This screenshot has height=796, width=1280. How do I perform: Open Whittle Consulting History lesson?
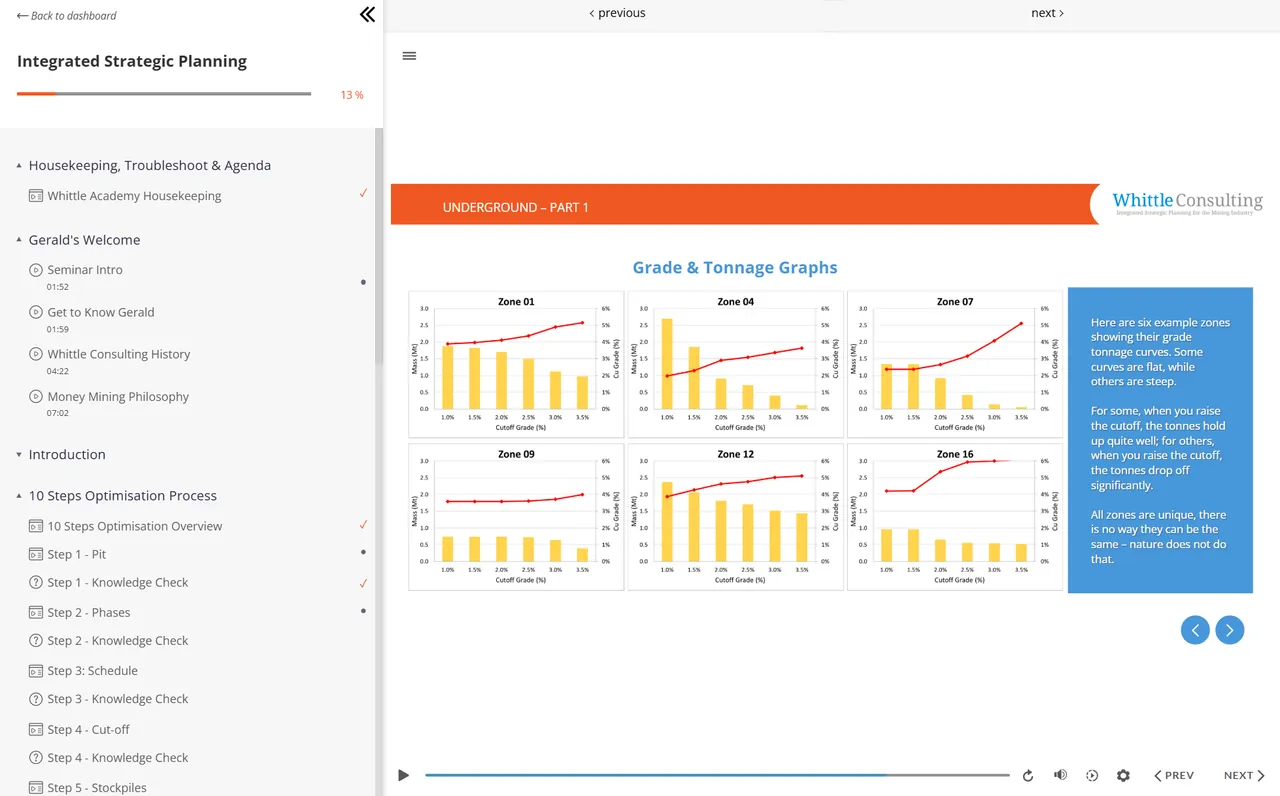119,354
